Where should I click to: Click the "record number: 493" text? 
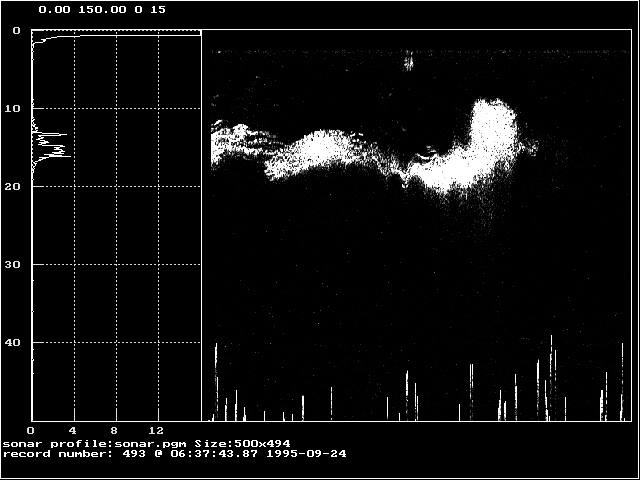pyautogui.click(x=74, y=454)
